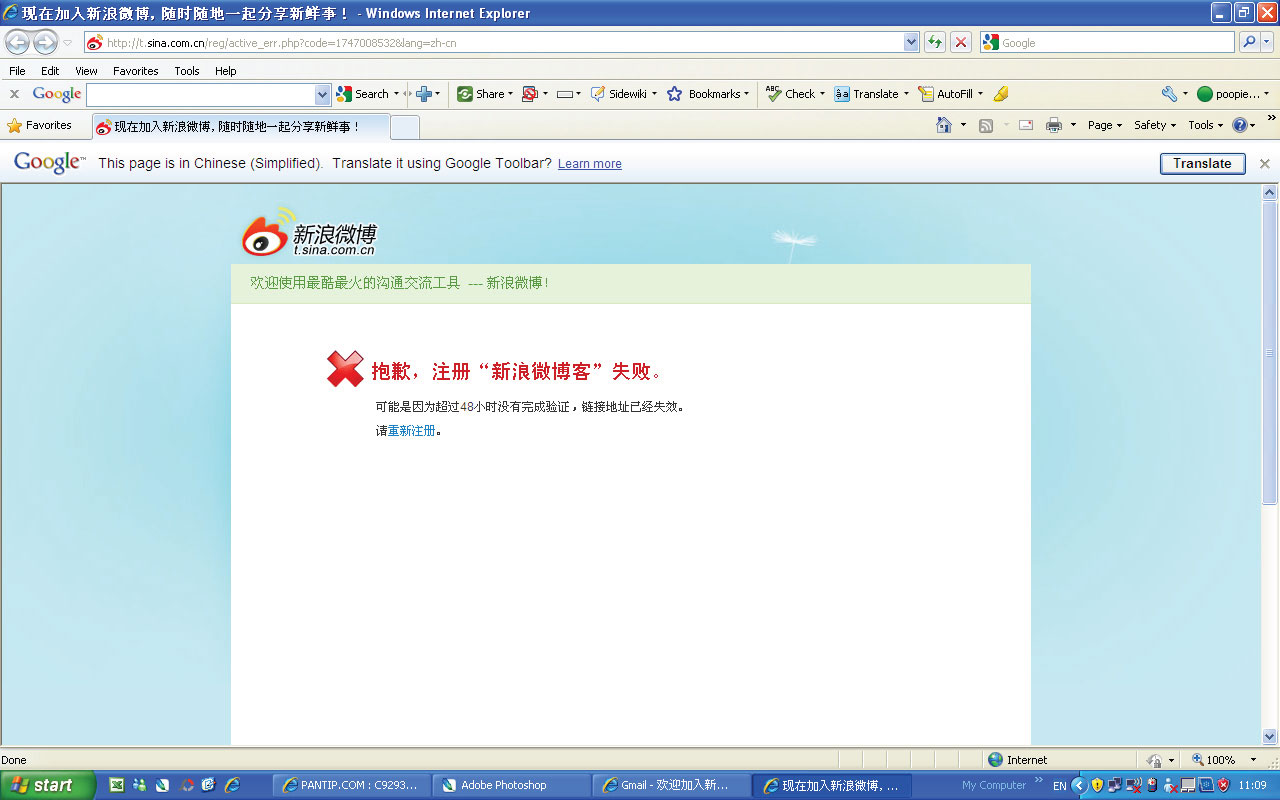Screen dimensions: 1280x800
Task: Click the browser Back button
Action: point(18,43)
